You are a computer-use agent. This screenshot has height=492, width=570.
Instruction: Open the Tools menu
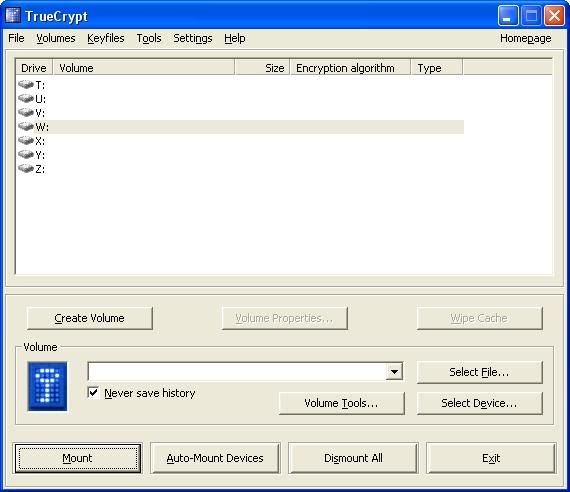click(x=149, y=38)
